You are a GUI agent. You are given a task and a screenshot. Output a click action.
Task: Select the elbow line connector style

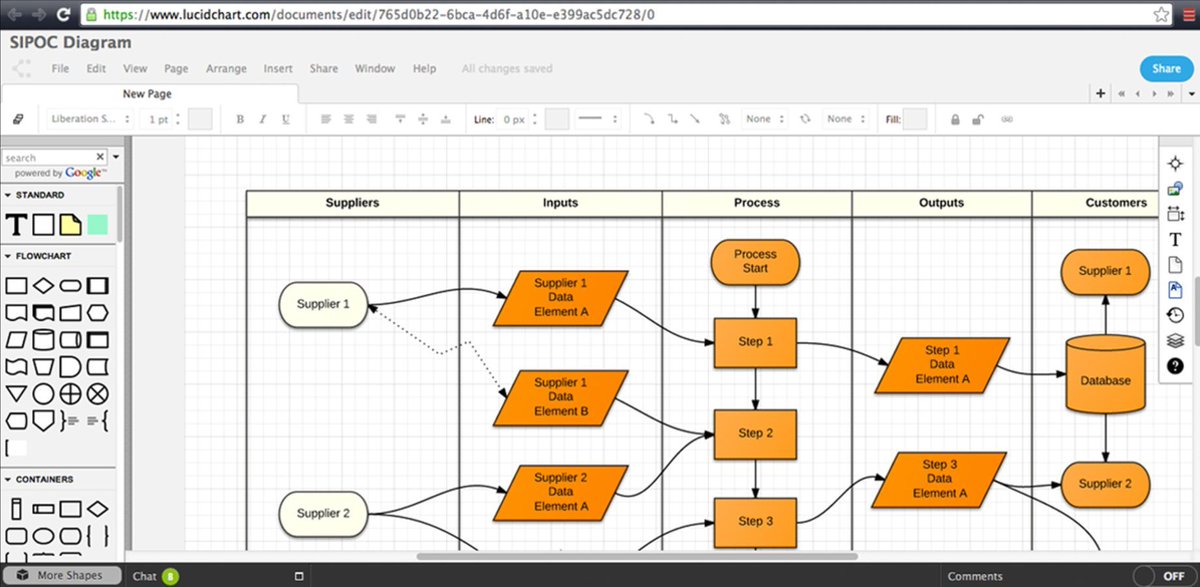coord(673,119)
